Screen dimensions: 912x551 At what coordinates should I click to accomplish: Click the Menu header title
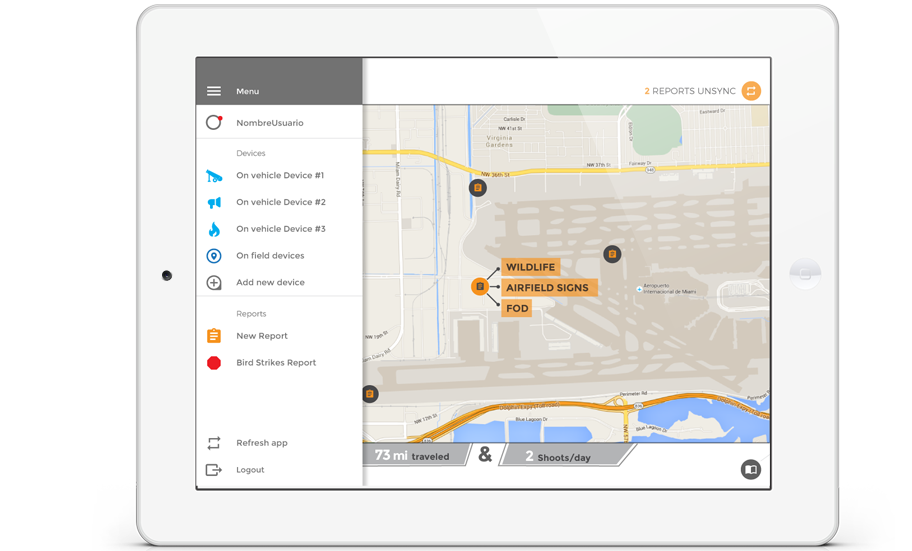coord(248,91)
